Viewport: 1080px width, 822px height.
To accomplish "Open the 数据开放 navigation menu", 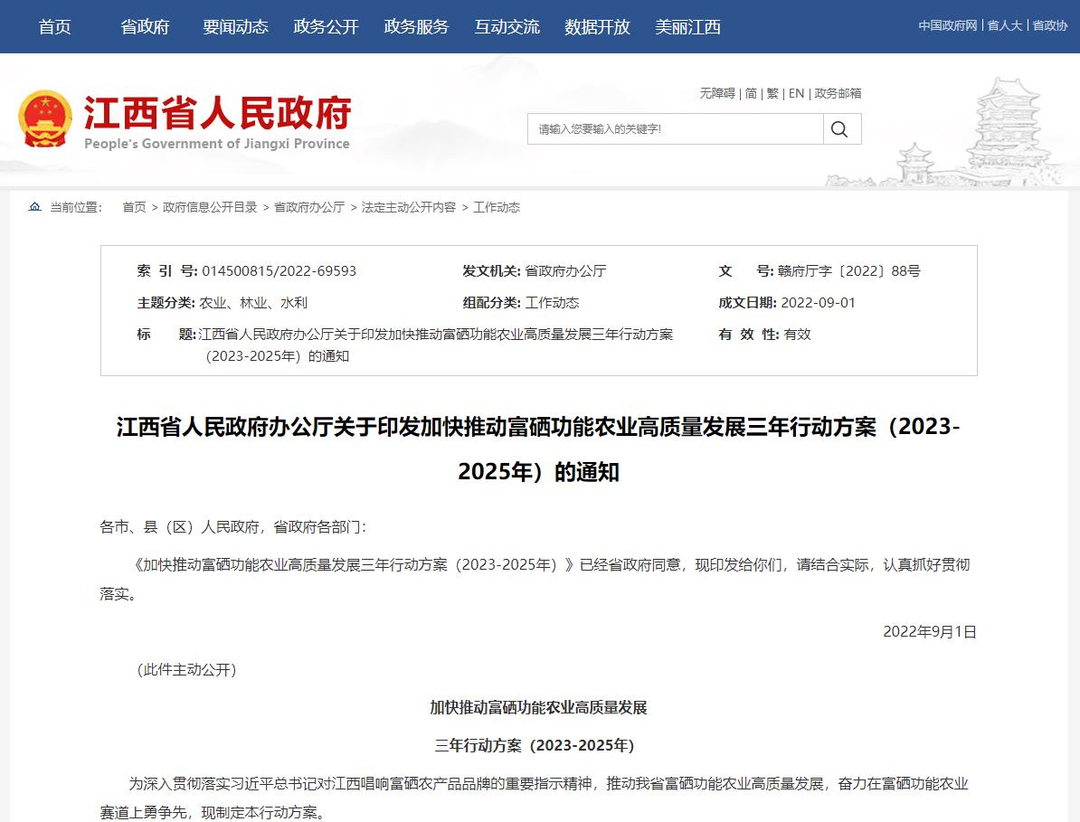I will [x=597, y=27].
